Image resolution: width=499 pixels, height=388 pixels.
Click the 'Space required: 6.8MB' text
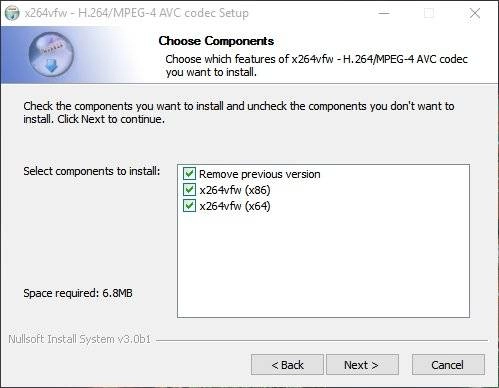pyautogui.click(x=78, y=293)
